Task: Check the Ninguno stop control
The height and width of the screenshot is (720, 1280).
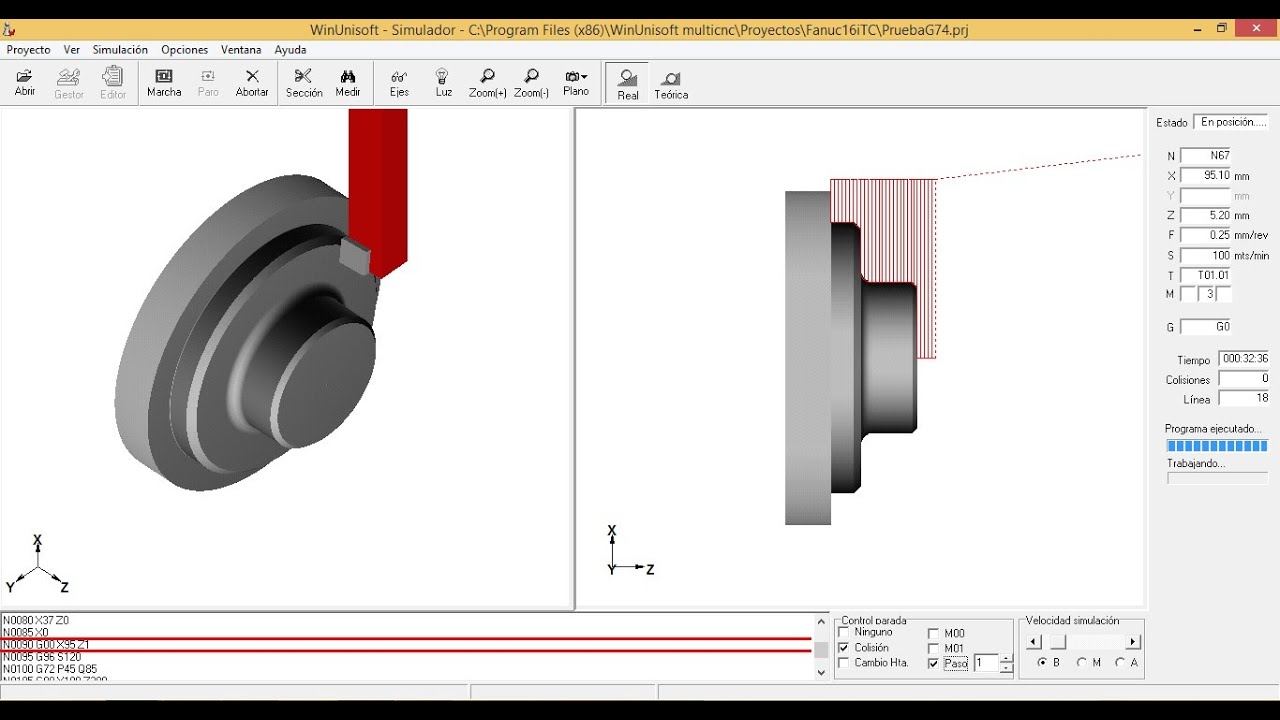Action: (843, 633)
